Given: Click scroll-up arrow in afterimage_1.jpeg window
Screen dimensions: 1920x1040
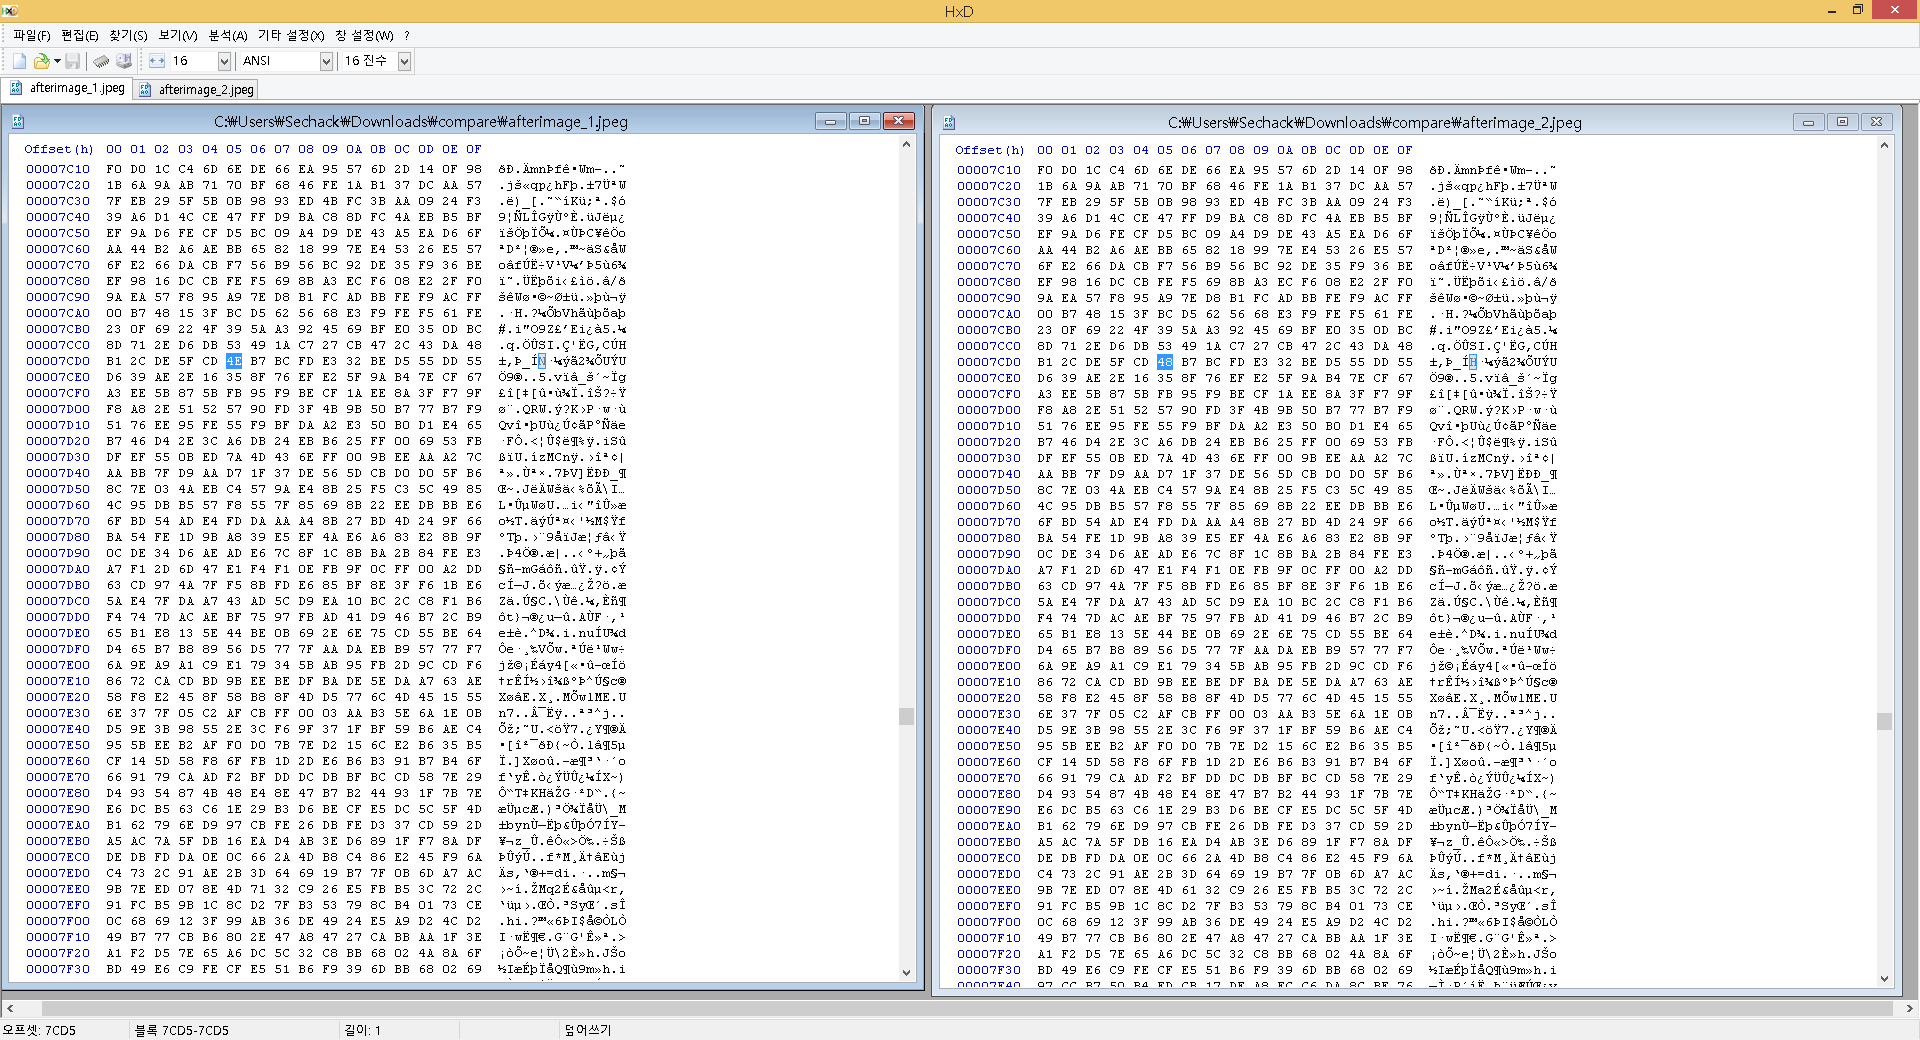Looking at the screenshot, I should tap(906, 144).
